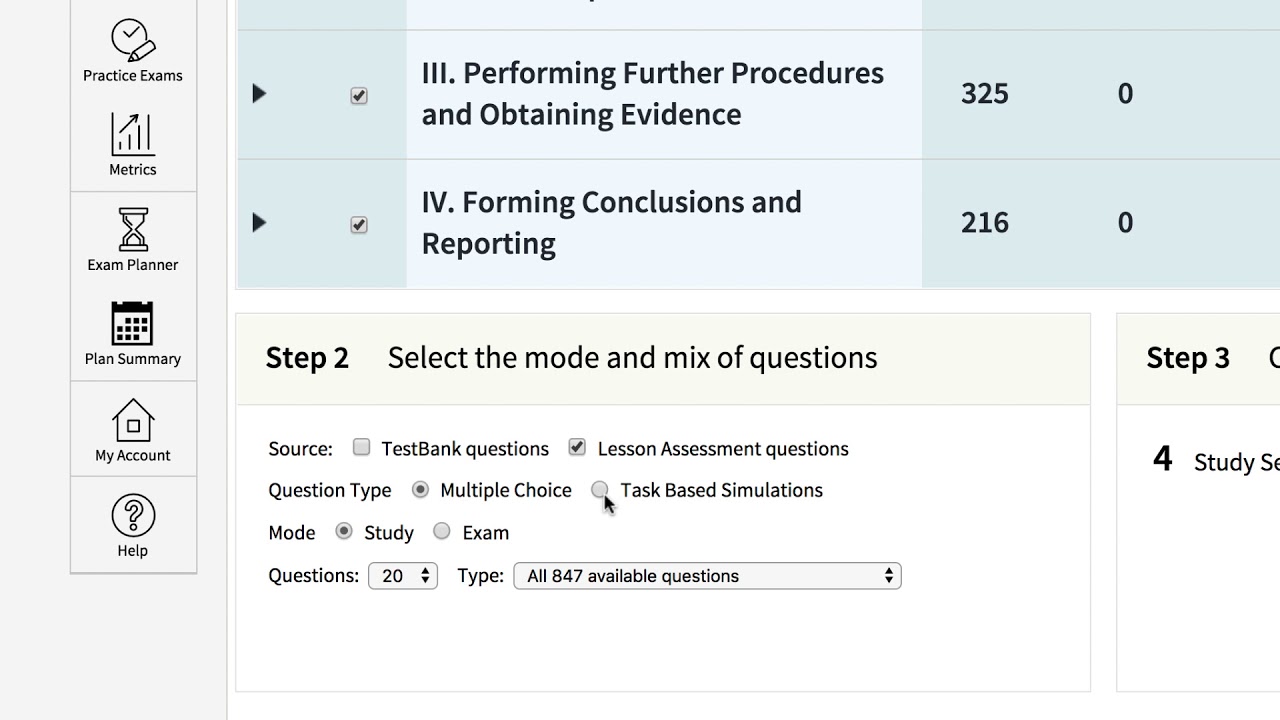Choose Study mode
Image resolution: width=1280 pixels, height=720 pixels.
[x=344, y=532]
